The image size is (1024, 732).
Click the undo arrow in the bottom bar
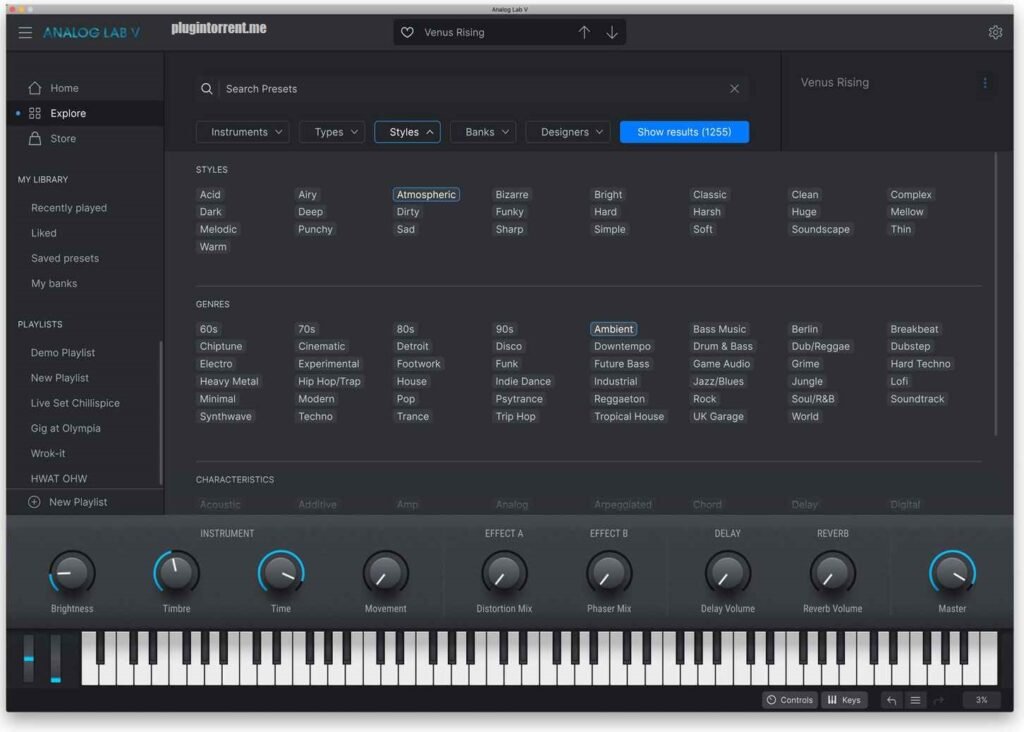(x=891, y=700)
